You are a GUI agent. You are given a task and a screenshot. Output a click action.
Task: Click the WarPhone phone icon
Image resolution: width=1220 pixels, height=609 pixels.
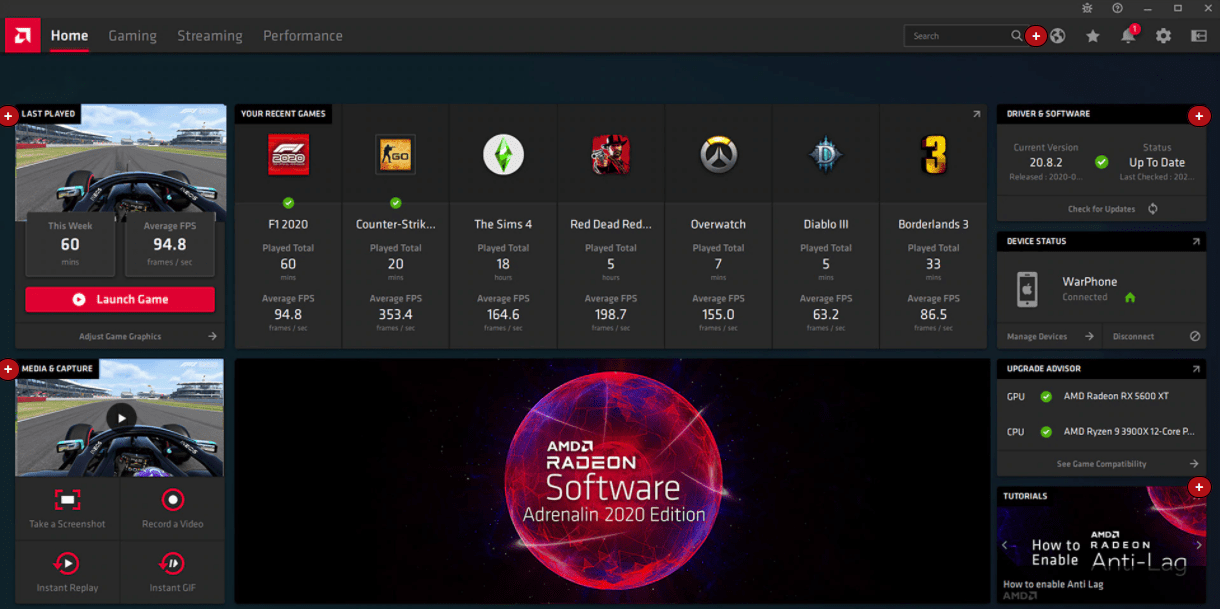click(x=1026, y=289)
